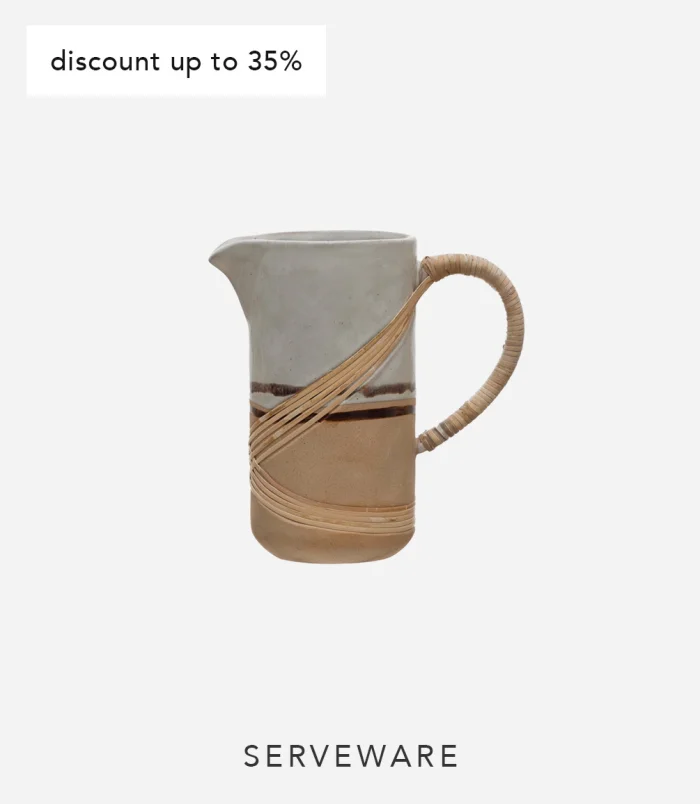
Task: Click where the handle joins the pitcher's bottom
Action: point(427,441)
